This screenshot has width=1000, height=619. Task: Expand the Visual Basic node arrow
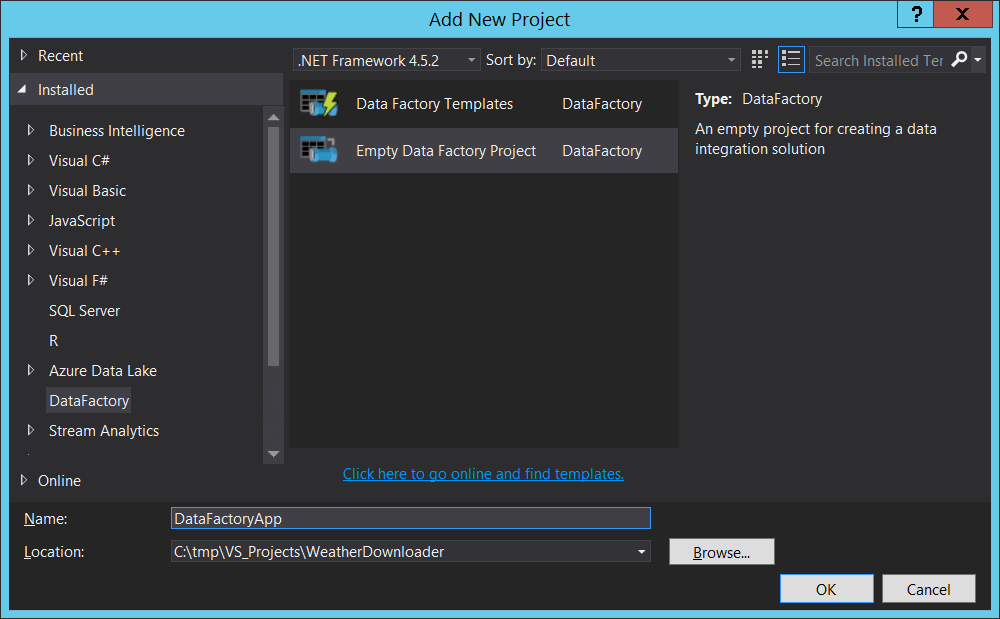tap(31, 190)
